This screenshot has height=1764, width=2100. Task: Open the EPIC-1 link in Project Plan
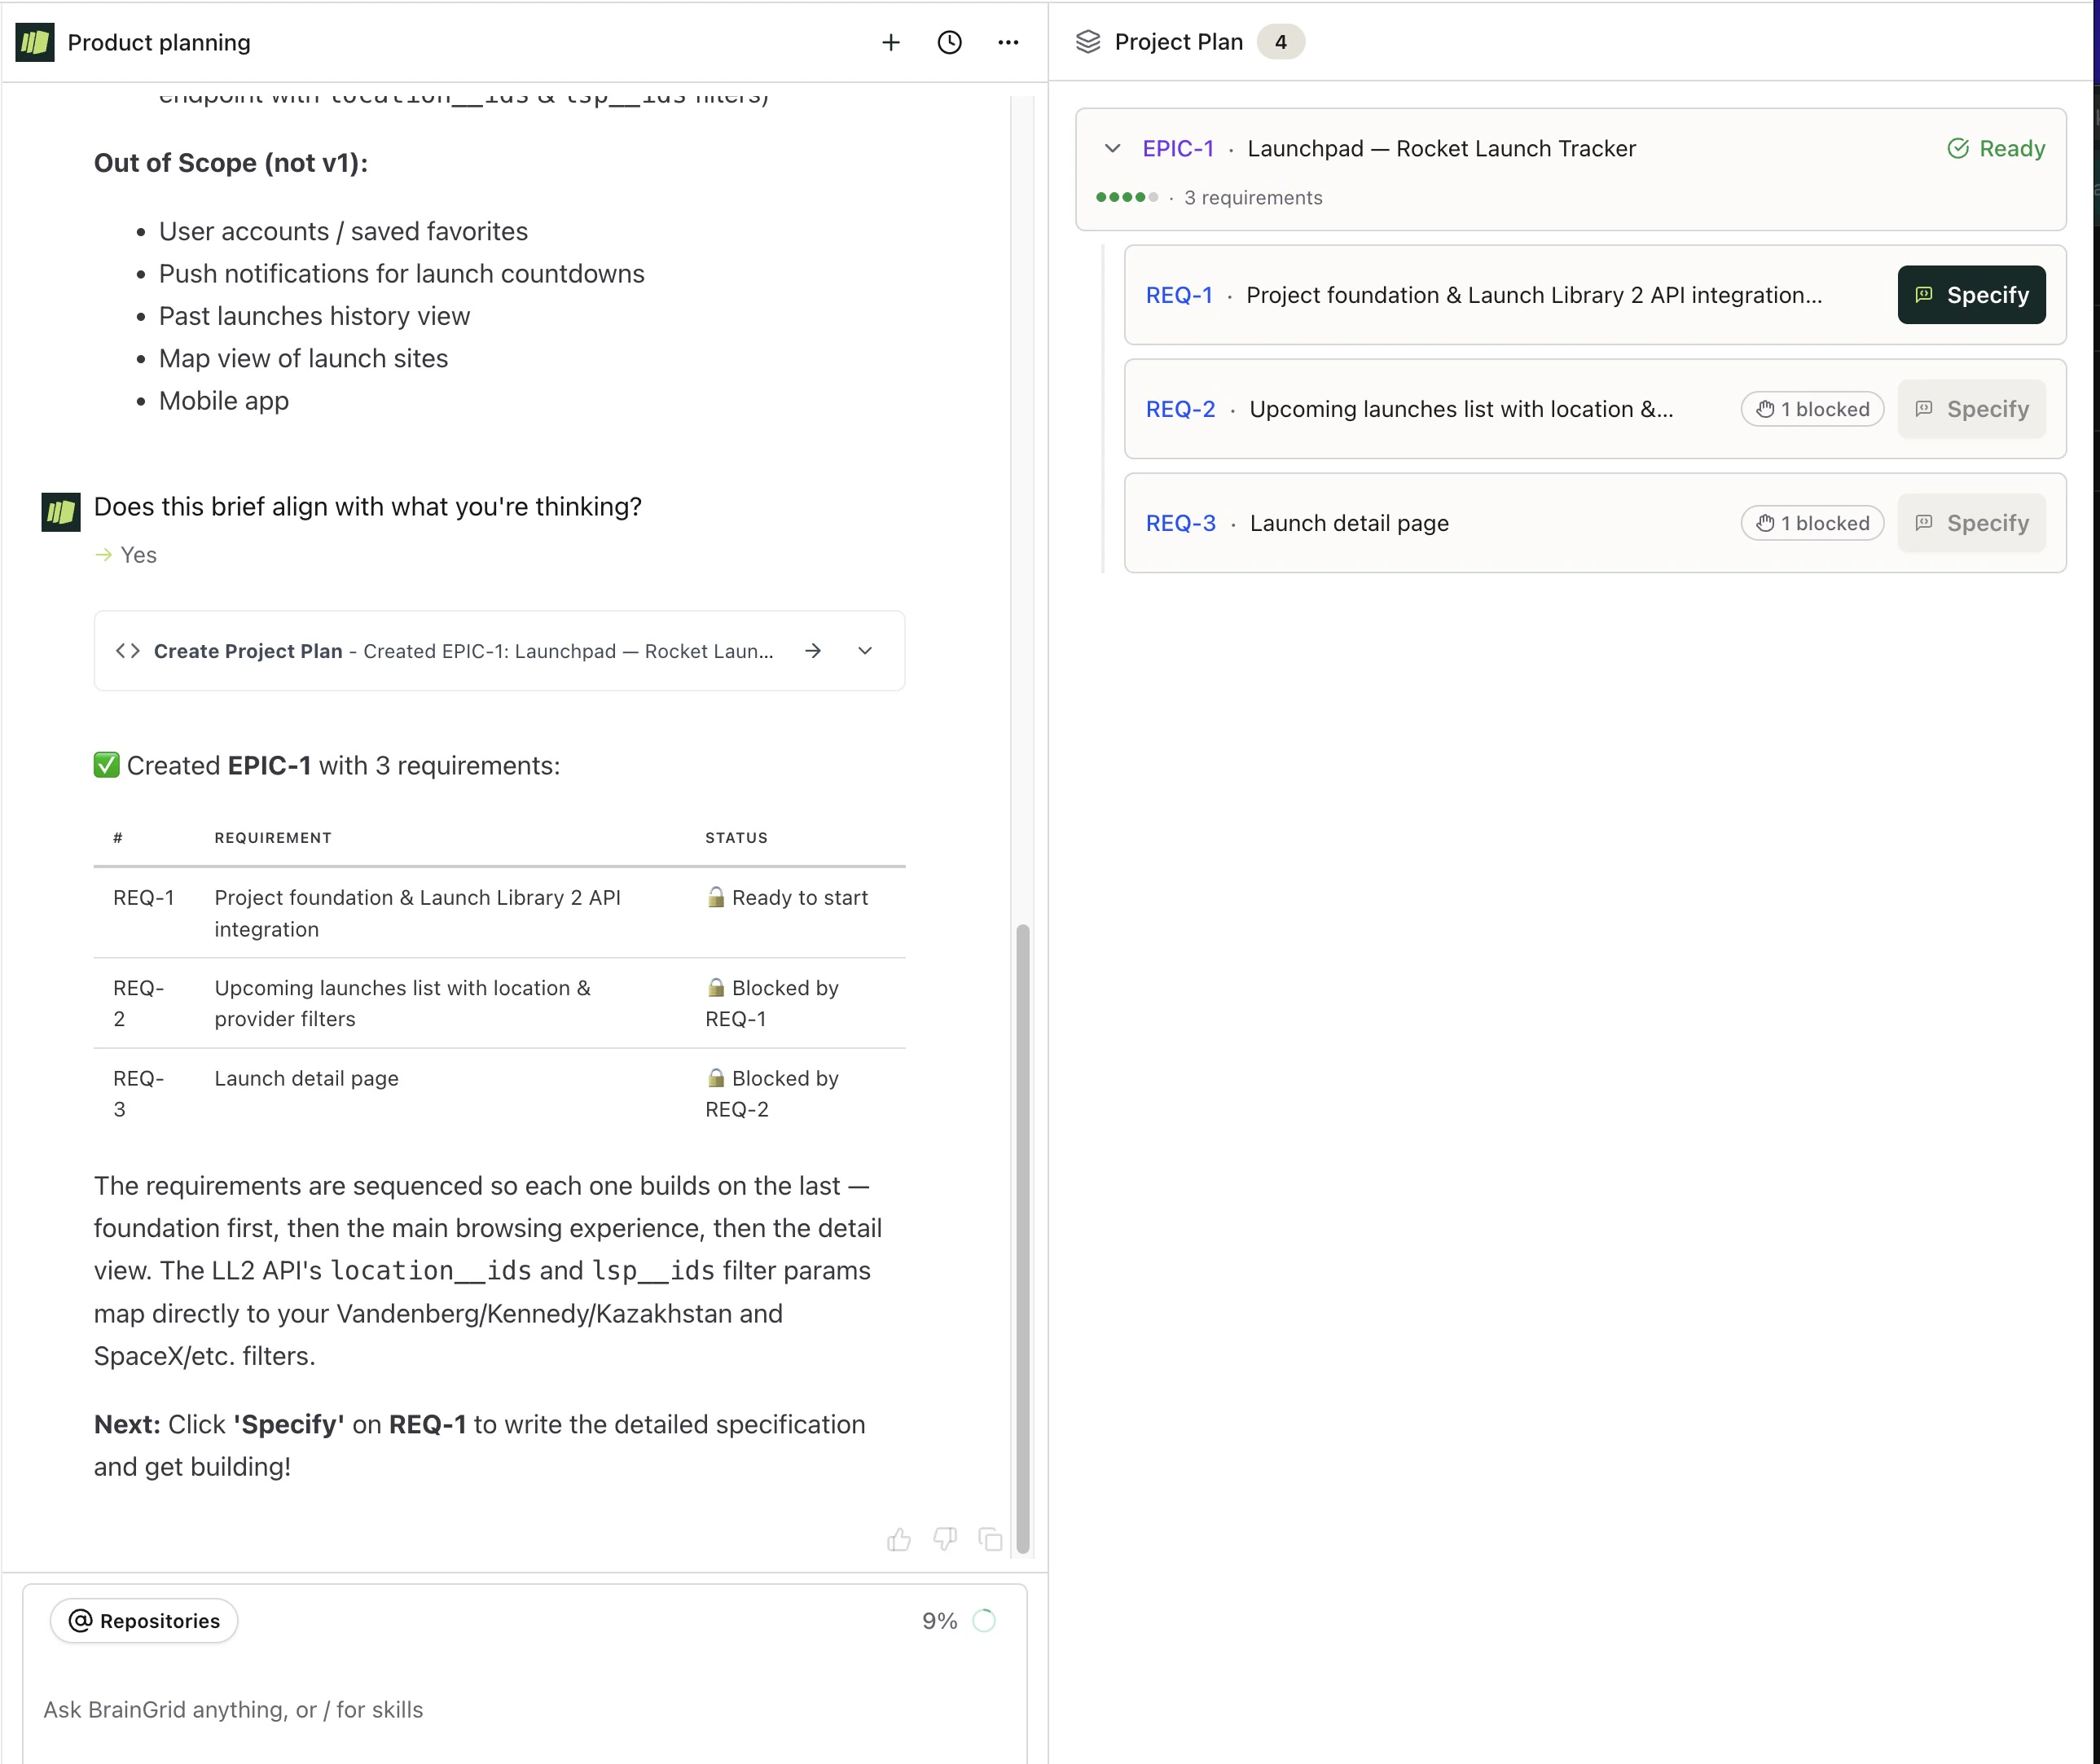tap(1178, 148)
